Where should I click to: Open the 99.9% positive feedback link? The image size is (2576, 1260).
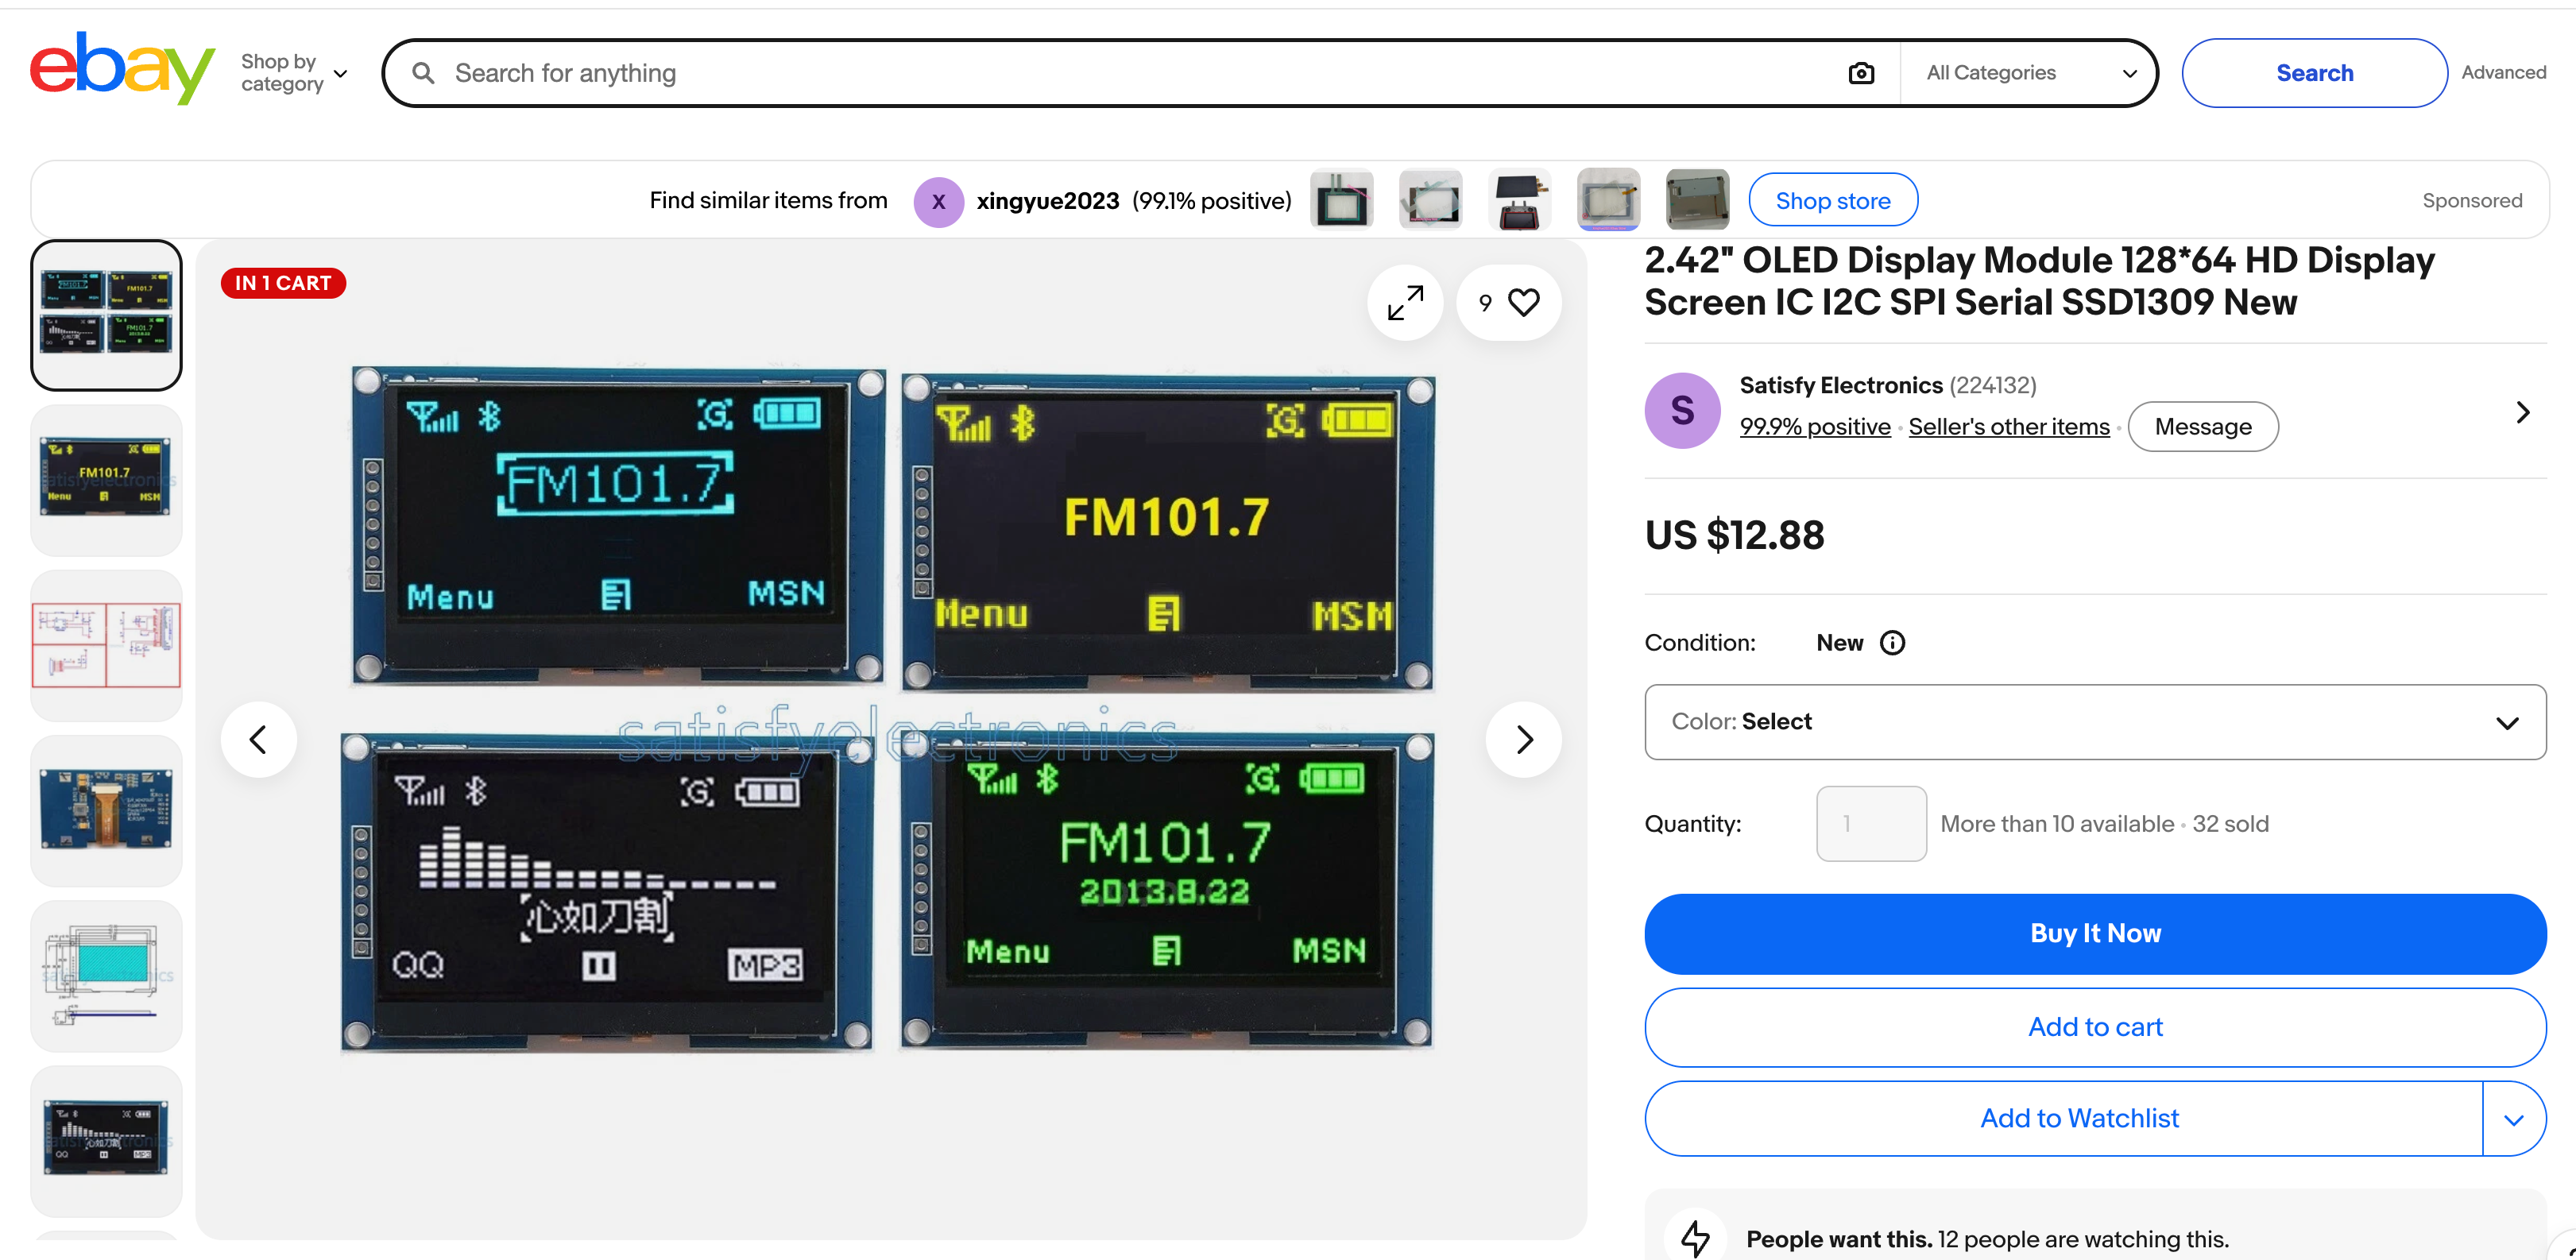tap(1815, 427)
